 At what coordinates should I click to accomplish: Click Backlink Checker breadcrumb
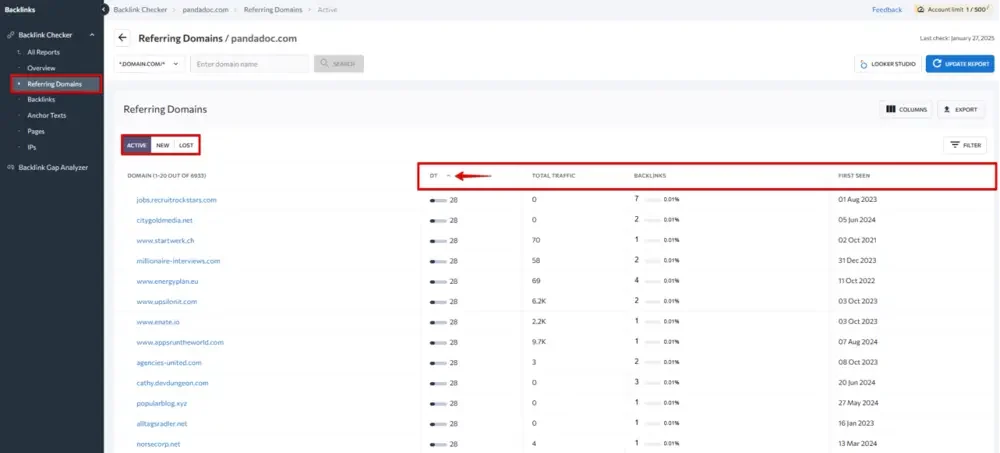[x=140, y=10]
